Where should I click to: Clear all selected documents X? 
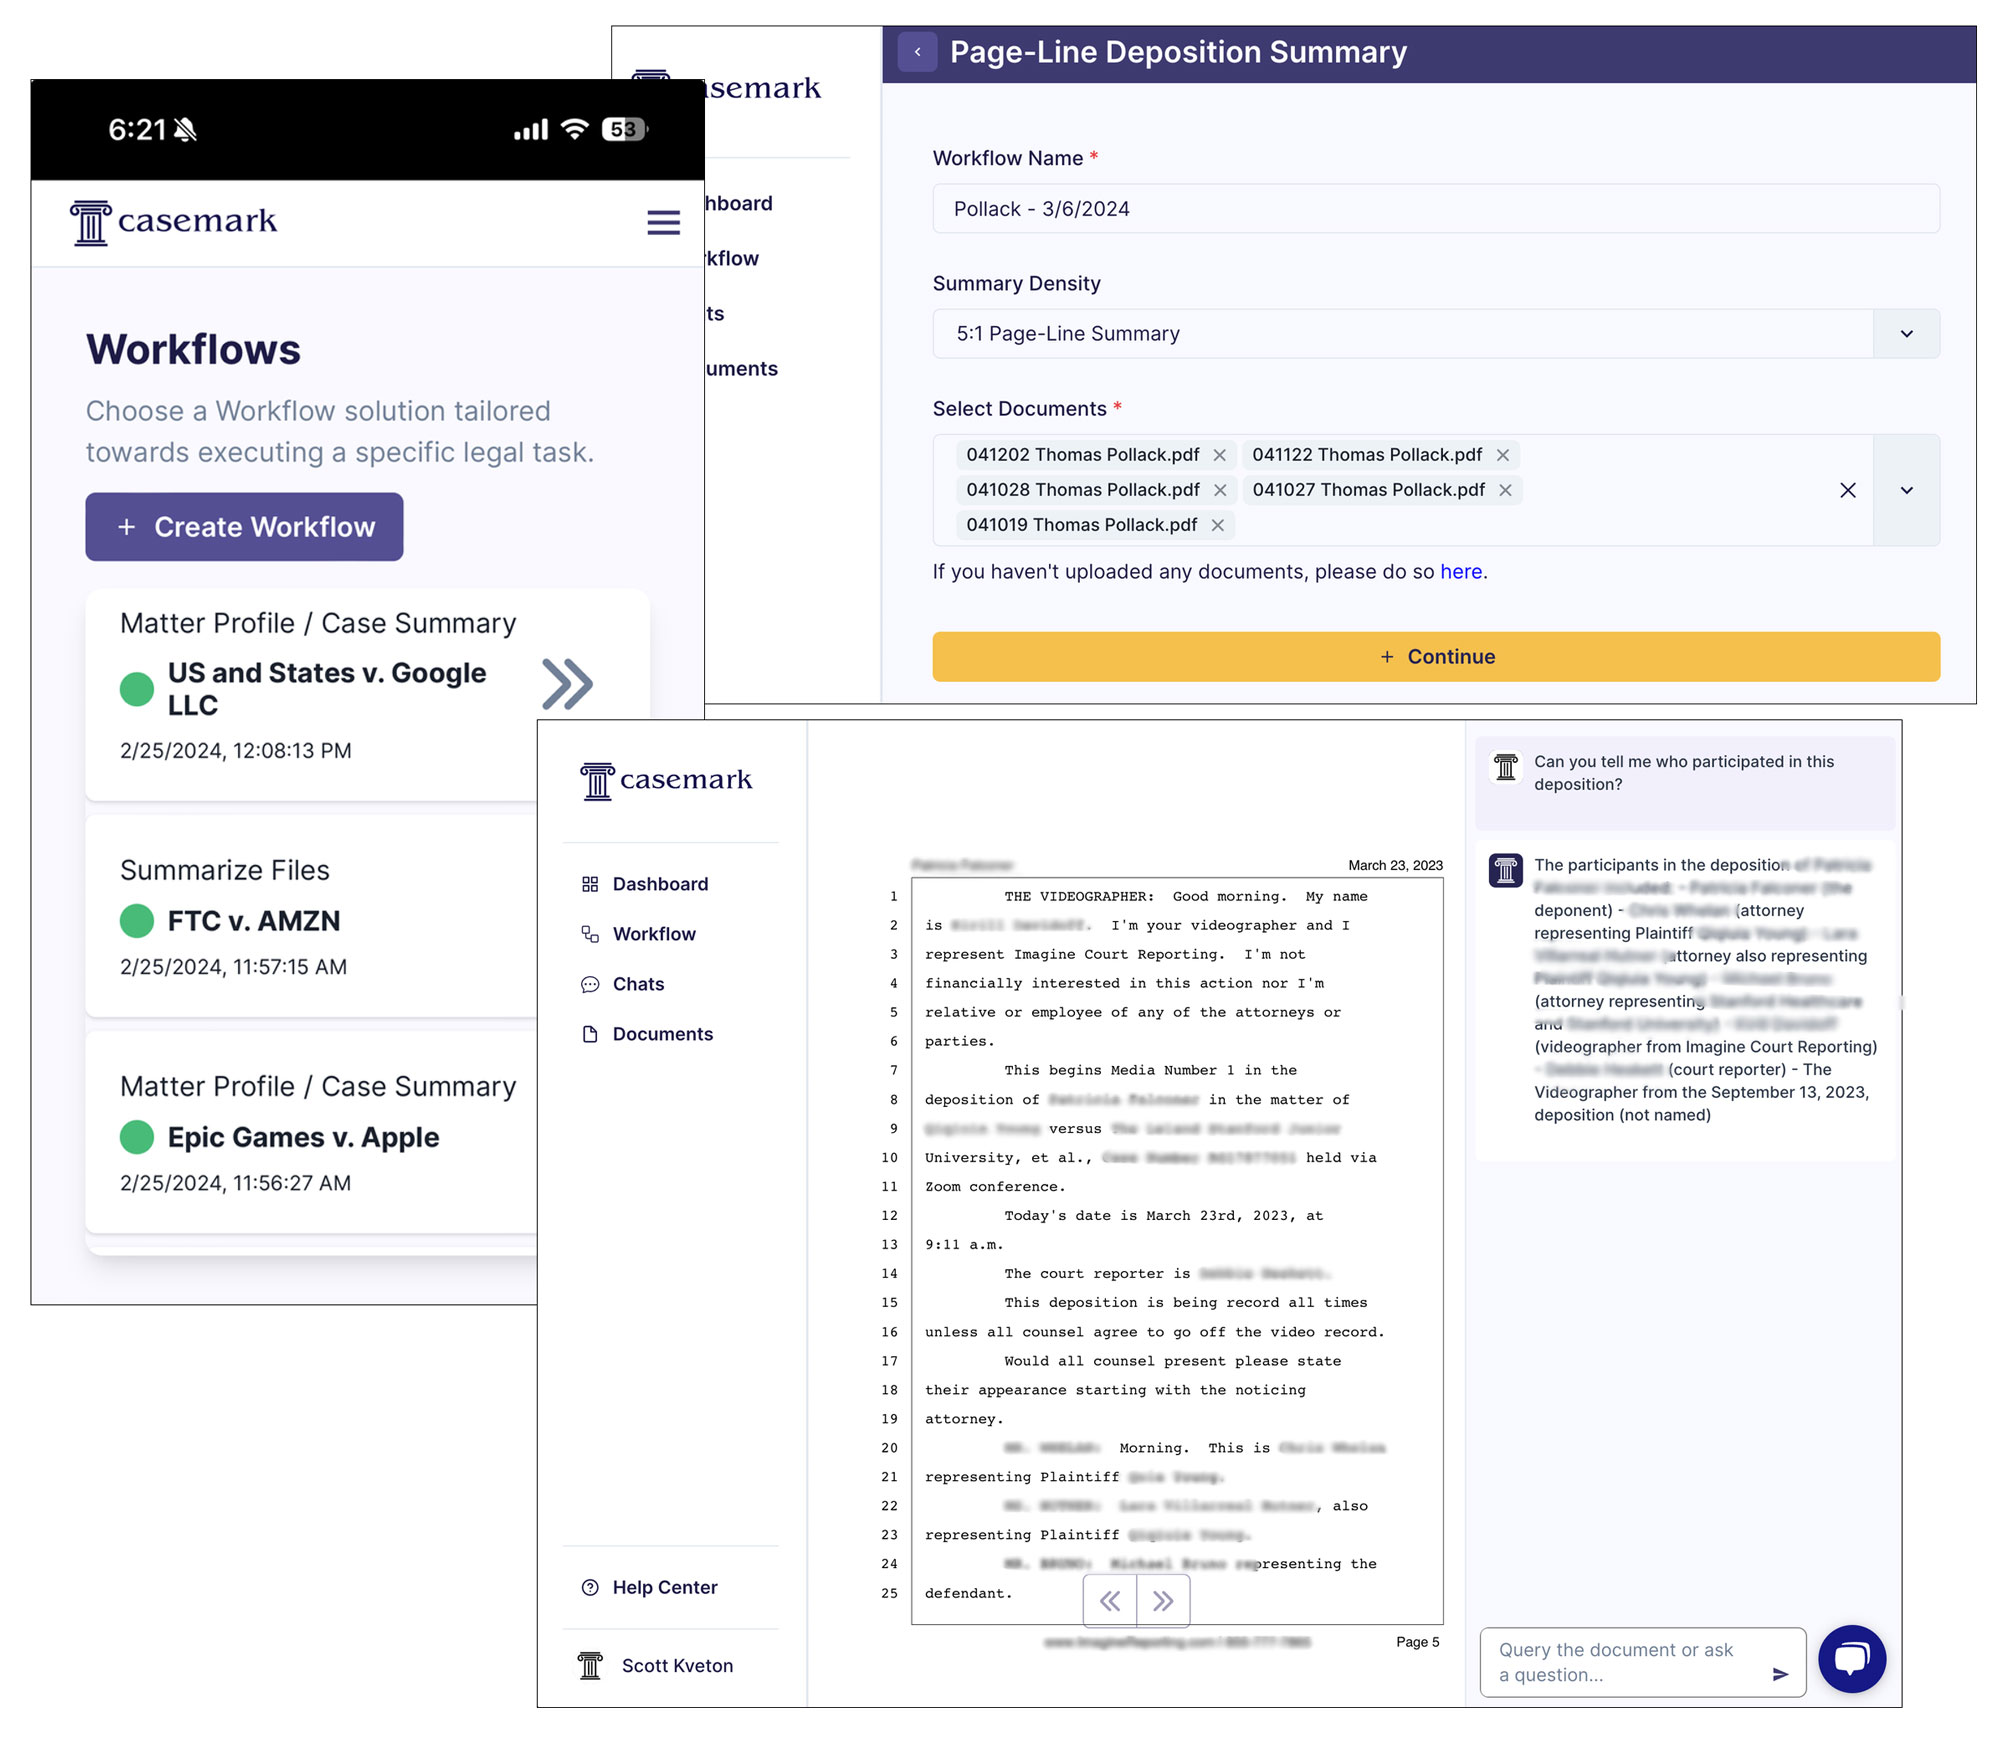pyautogui.click(x=1847, y=490)
